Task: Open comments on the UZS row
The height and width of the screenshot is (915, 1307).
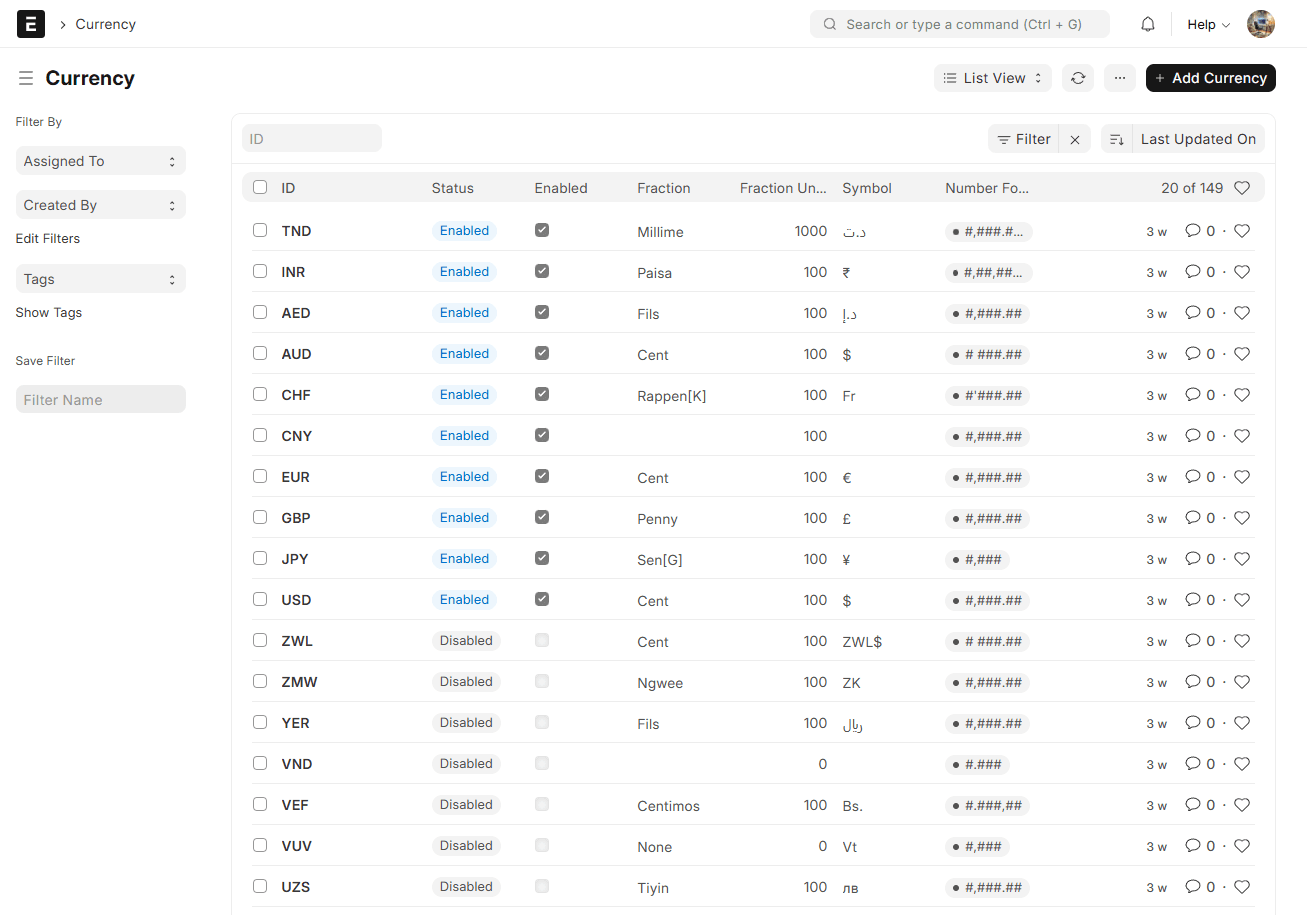Action: (1200, 887)
